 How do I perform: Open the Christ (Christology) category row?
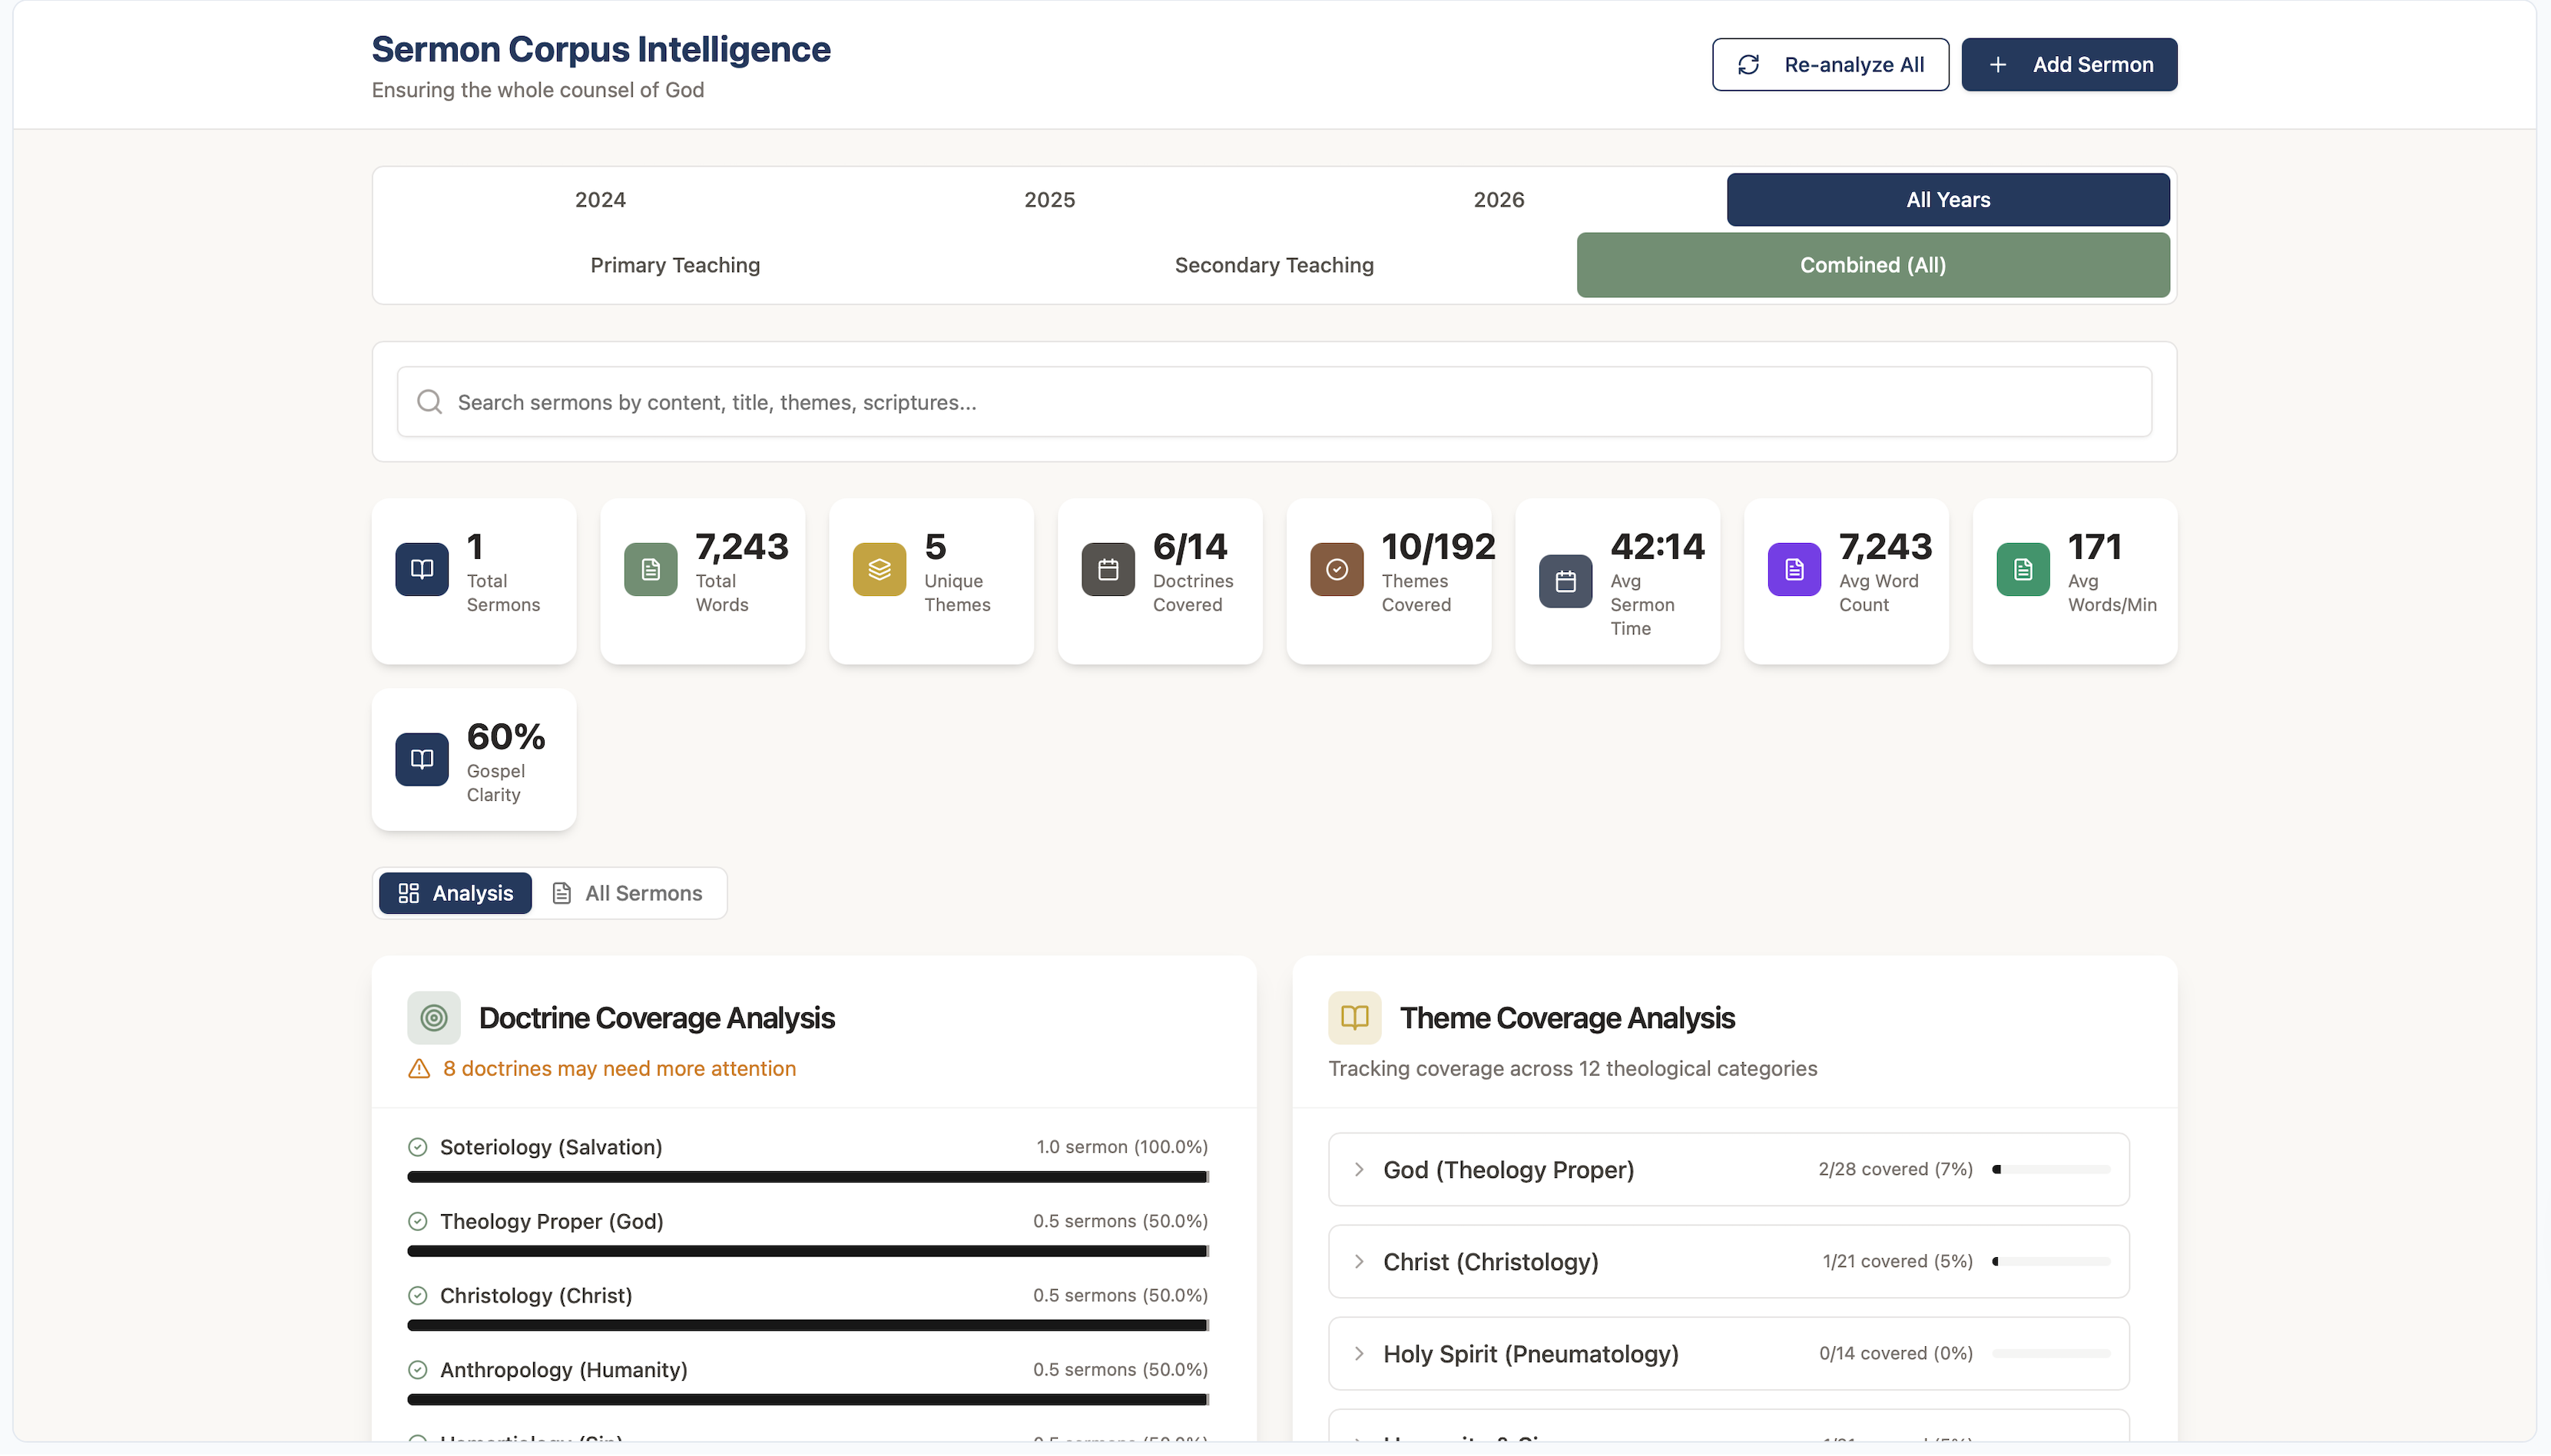tap(1728, 1261)
